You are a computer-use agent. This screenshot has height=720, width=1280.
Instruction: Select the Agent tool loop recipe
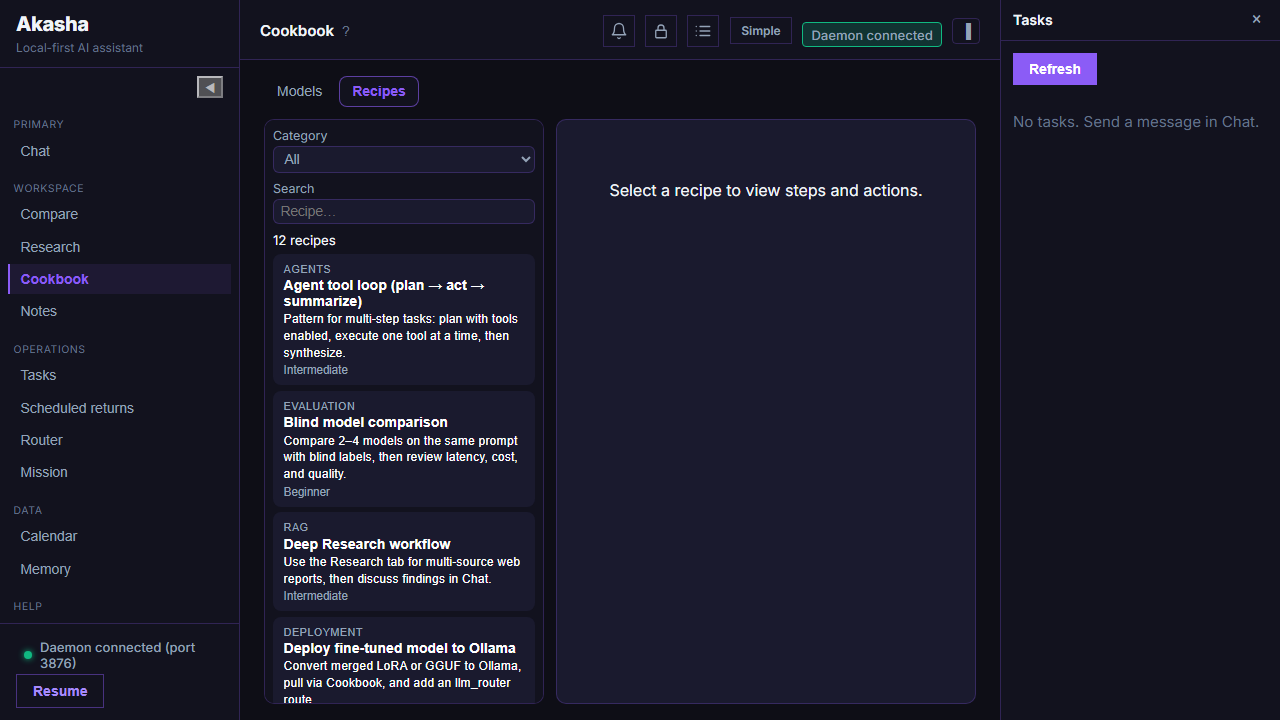pyautogui.click(x=404, y=320)
